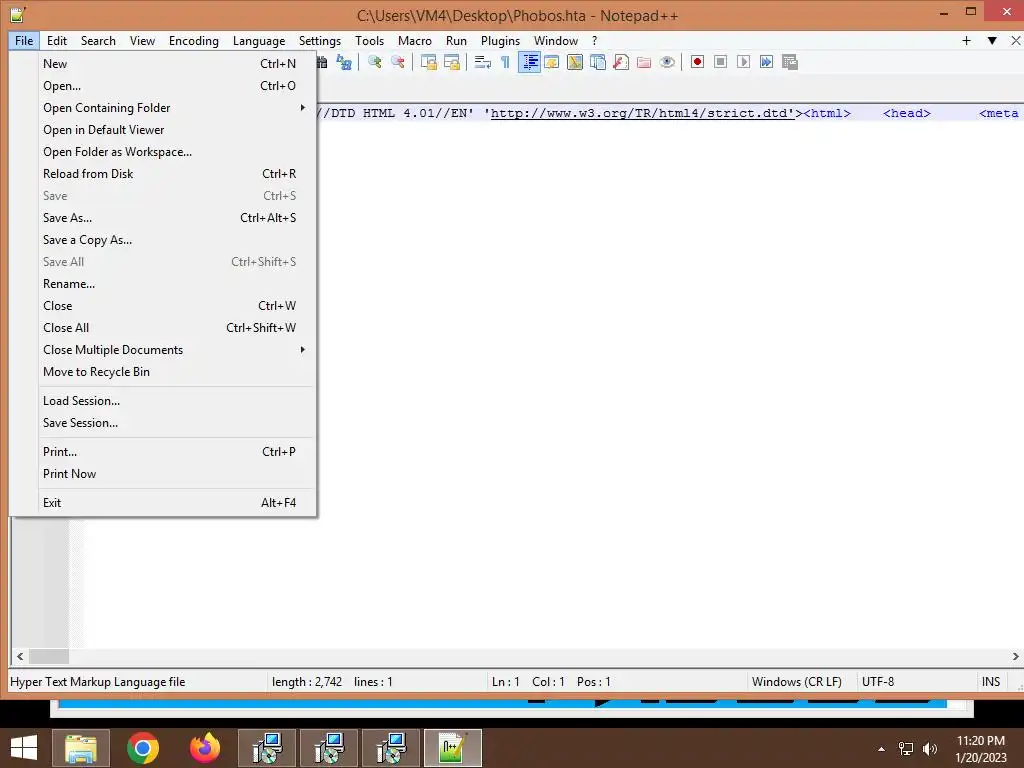This screenshot has width=1024, height=768.
Task: Open the Document Map toolbar icon
Action: 575,62
